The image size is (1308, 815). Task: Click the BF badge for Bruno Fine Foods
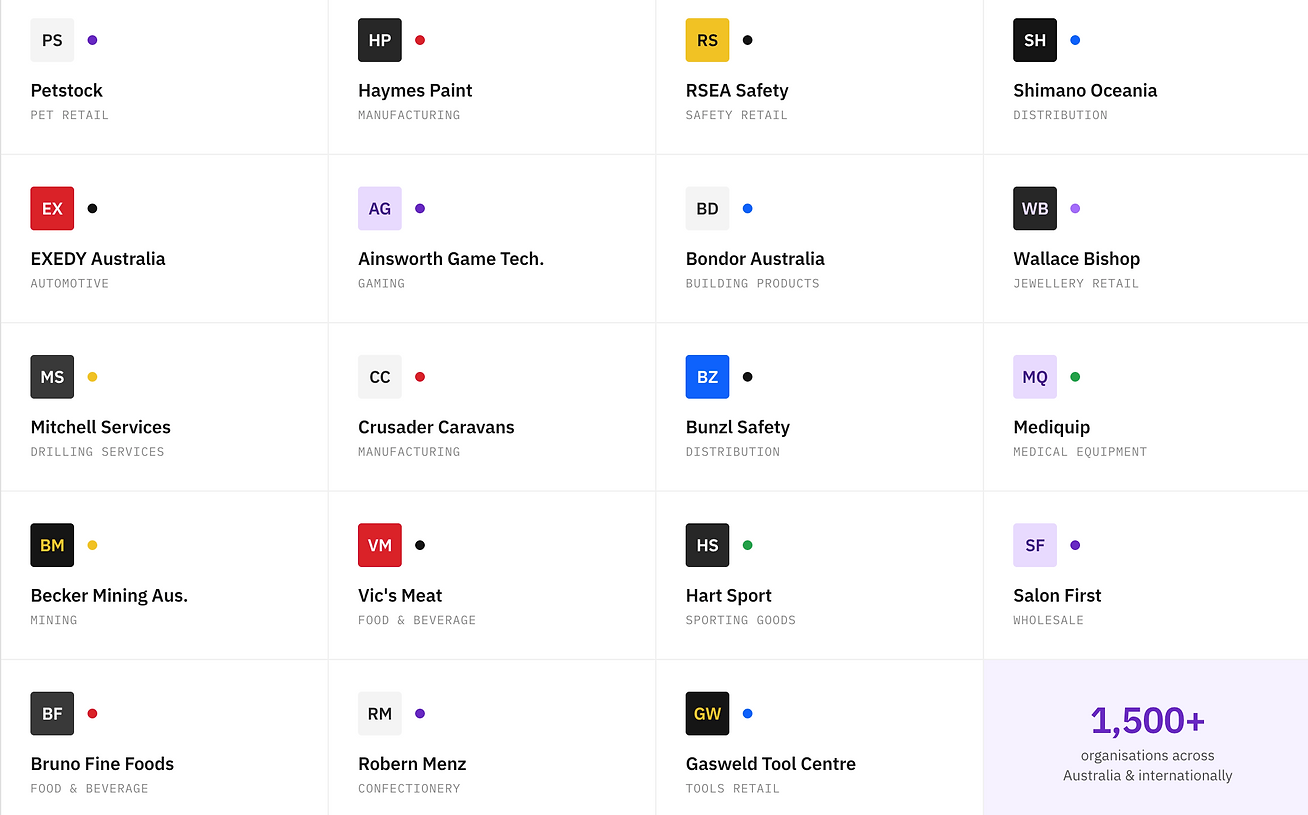coord(52,713)
